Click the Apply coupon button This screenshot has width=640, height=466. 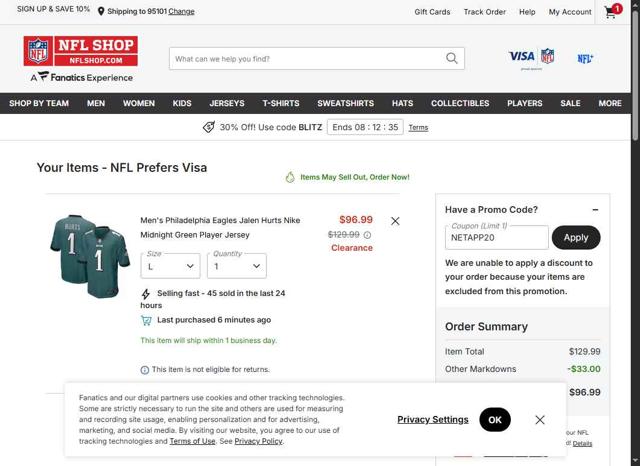[576, 238]
